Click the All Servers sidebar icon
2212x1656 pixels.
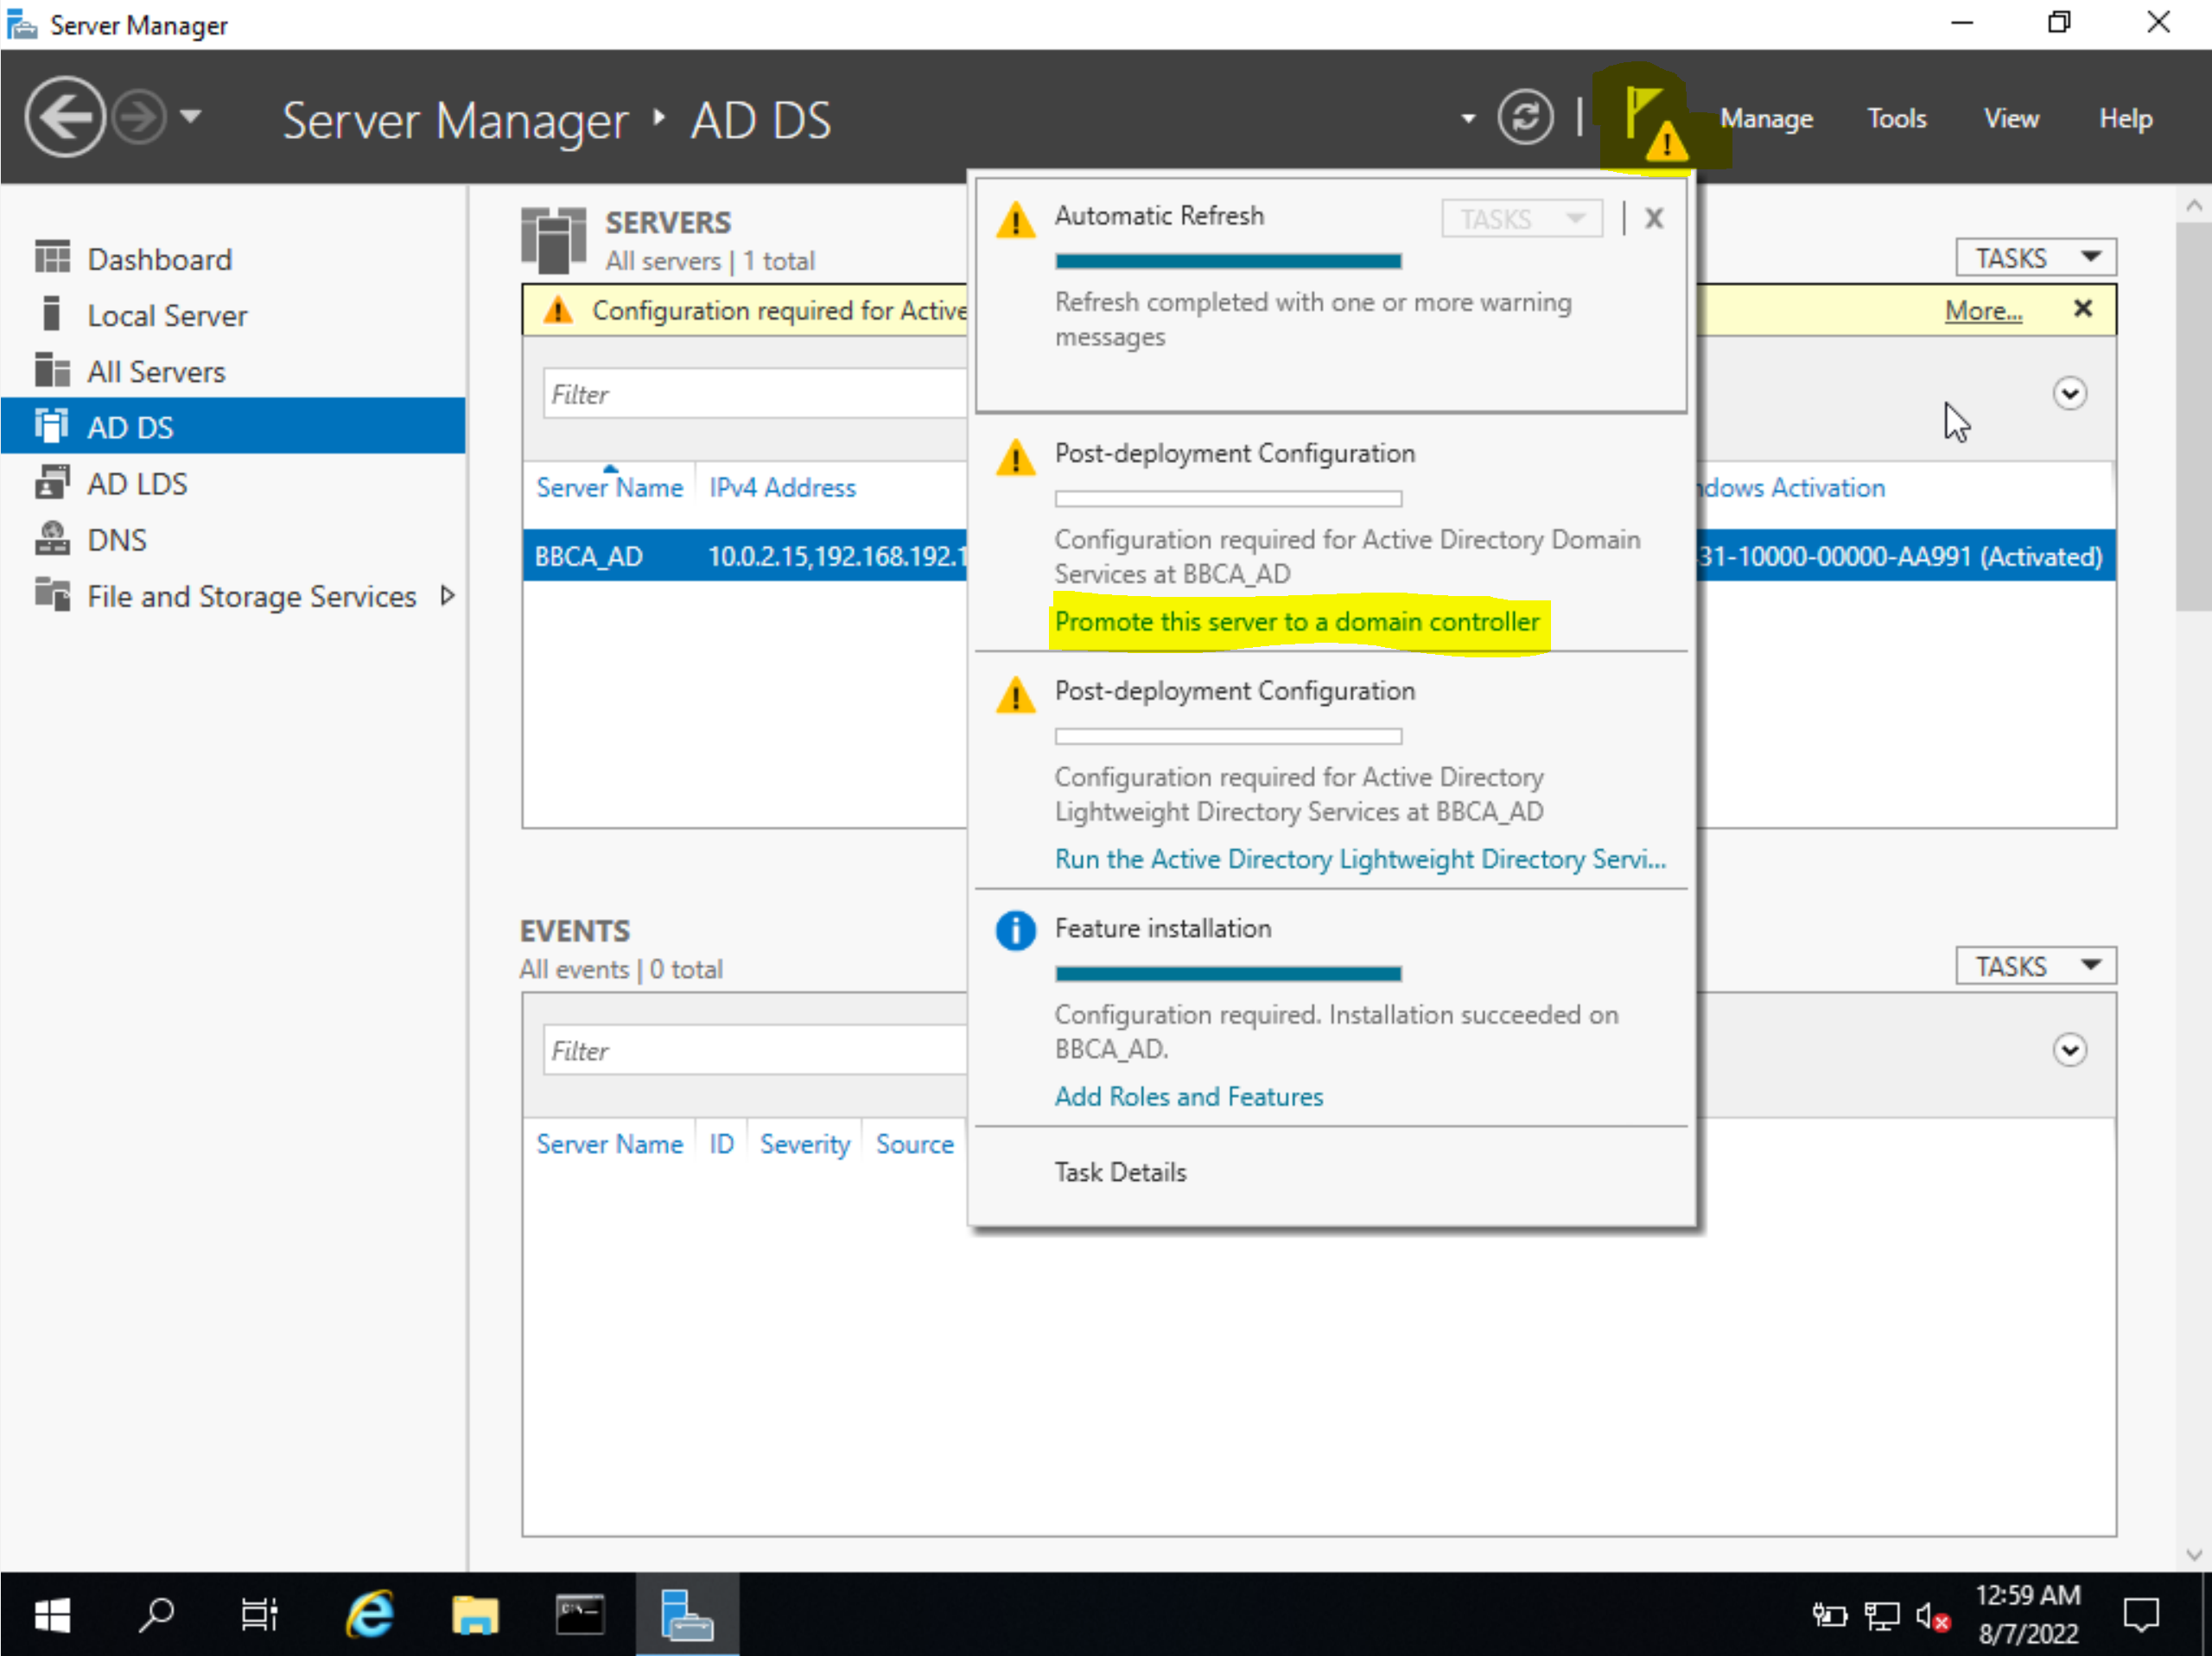tap(52, 369)
